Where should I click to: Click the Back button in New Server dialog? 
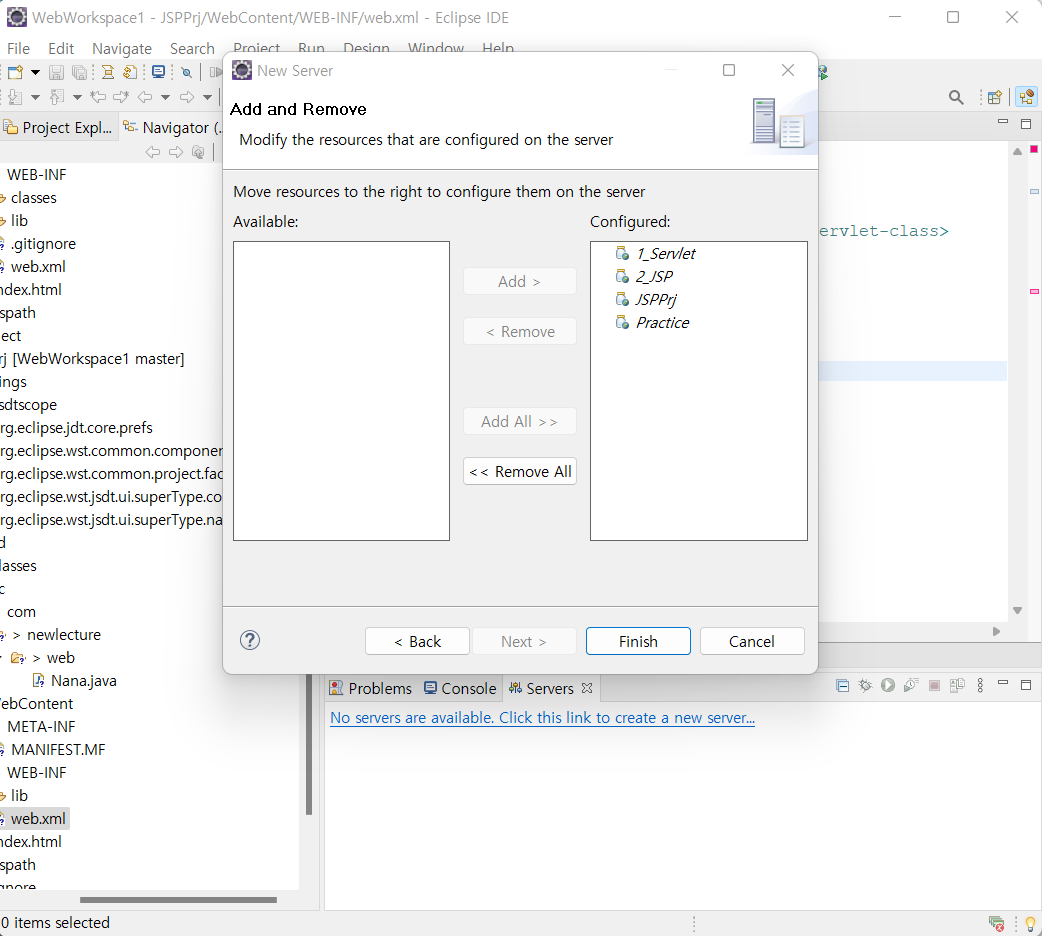point(417,641)
